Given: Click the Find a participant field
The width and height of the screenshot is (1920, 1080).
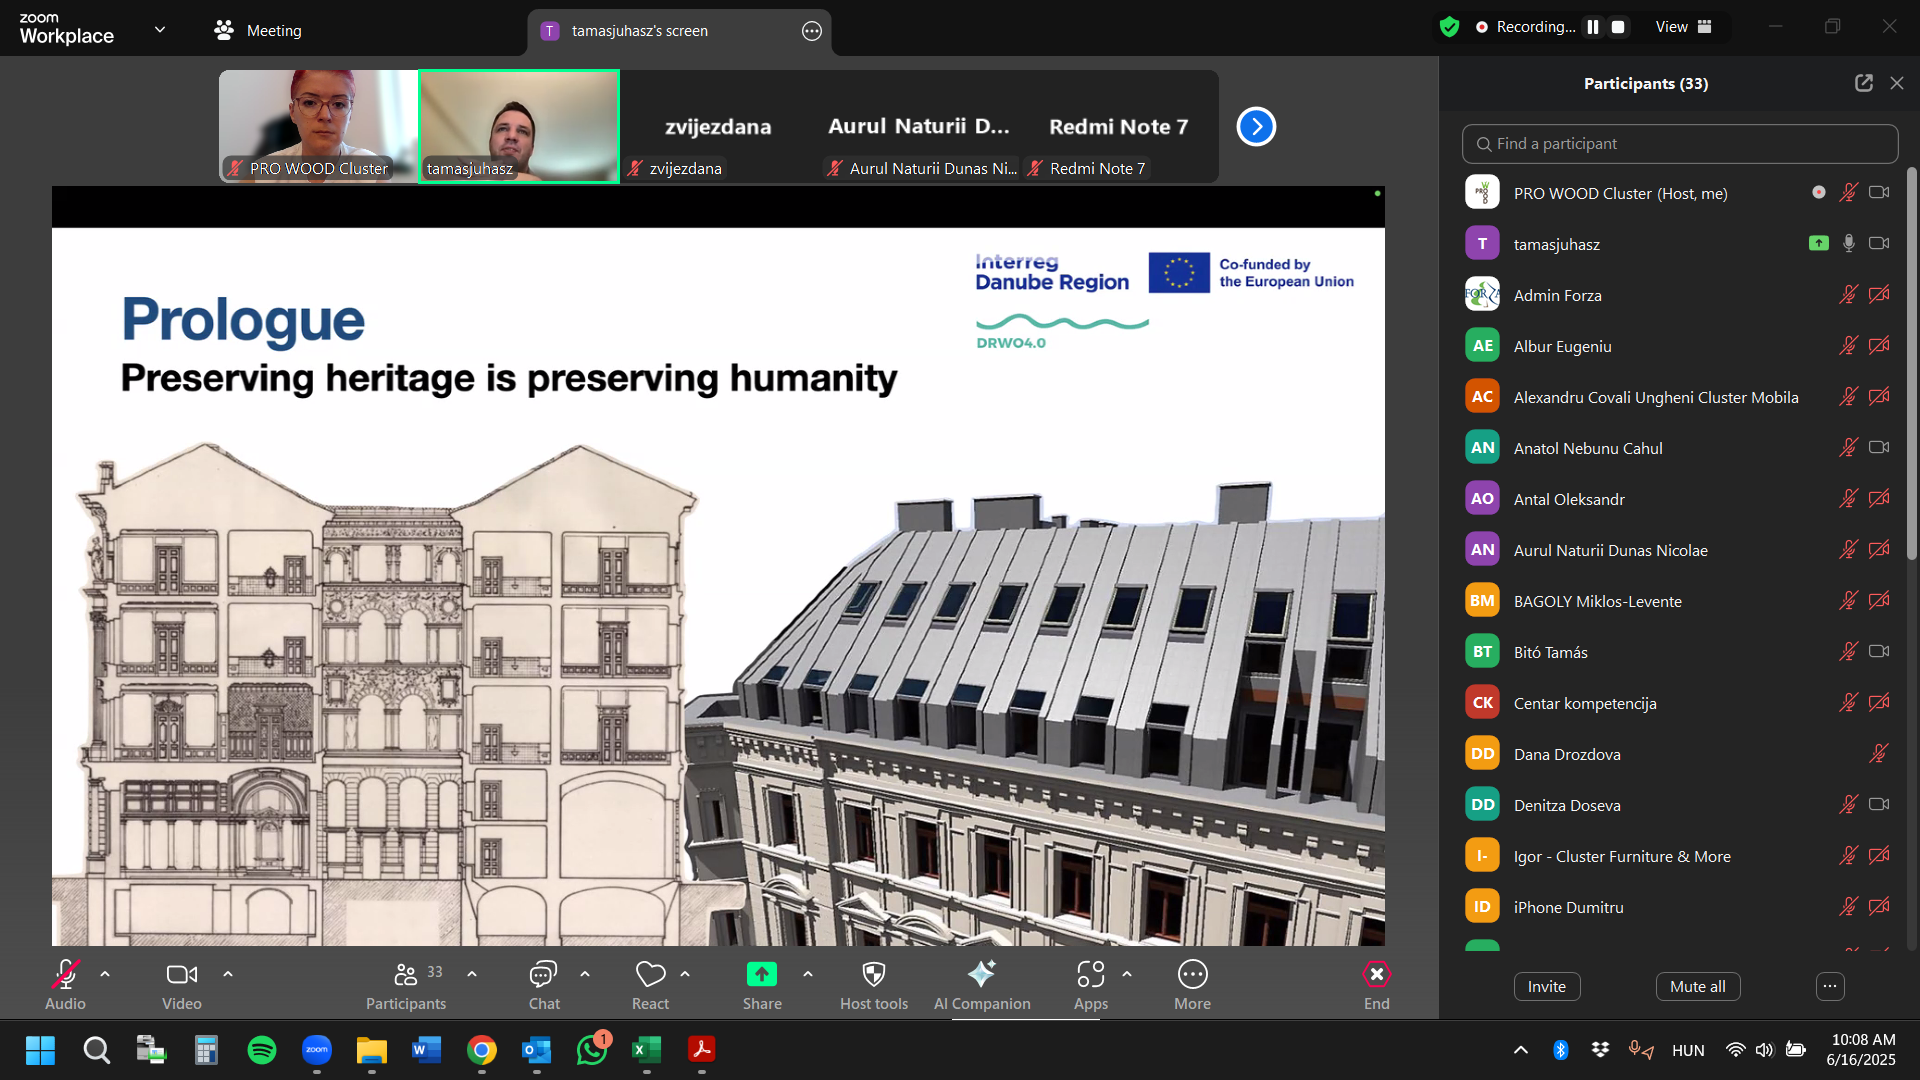Looking at the screenshot, I should click(x=1680, y=144).
